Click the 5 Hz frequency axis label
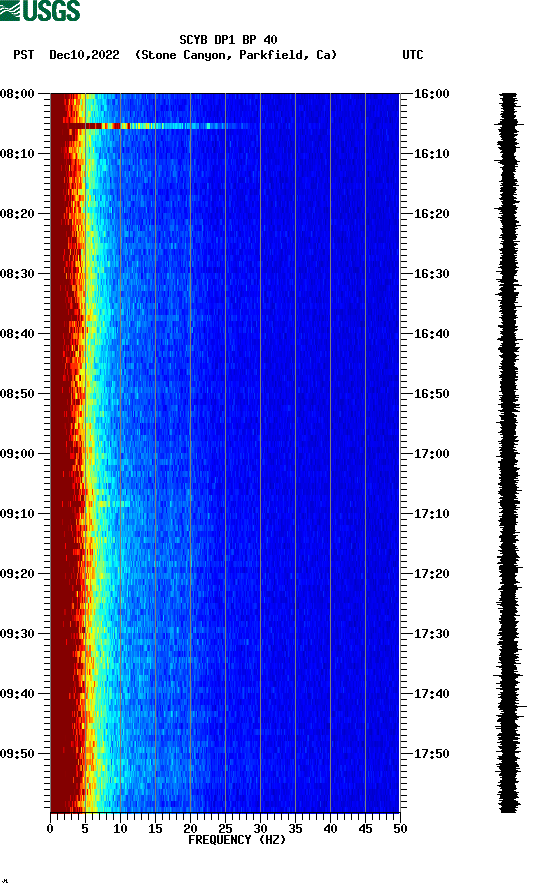552x892 pixels. [85, 829]
